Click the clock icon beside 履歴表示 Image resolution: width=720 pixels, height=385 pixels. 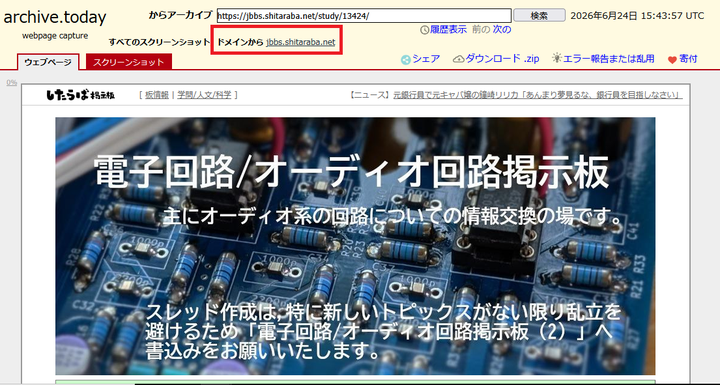click(x=424, y=30)
